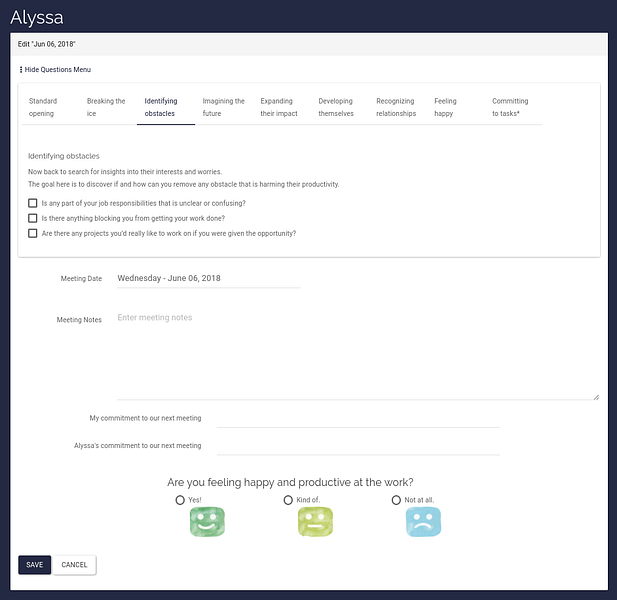Click the Meeting Notes label
Image resolution: width=617 pixels, height=600 pixels.
coord(79,320)
